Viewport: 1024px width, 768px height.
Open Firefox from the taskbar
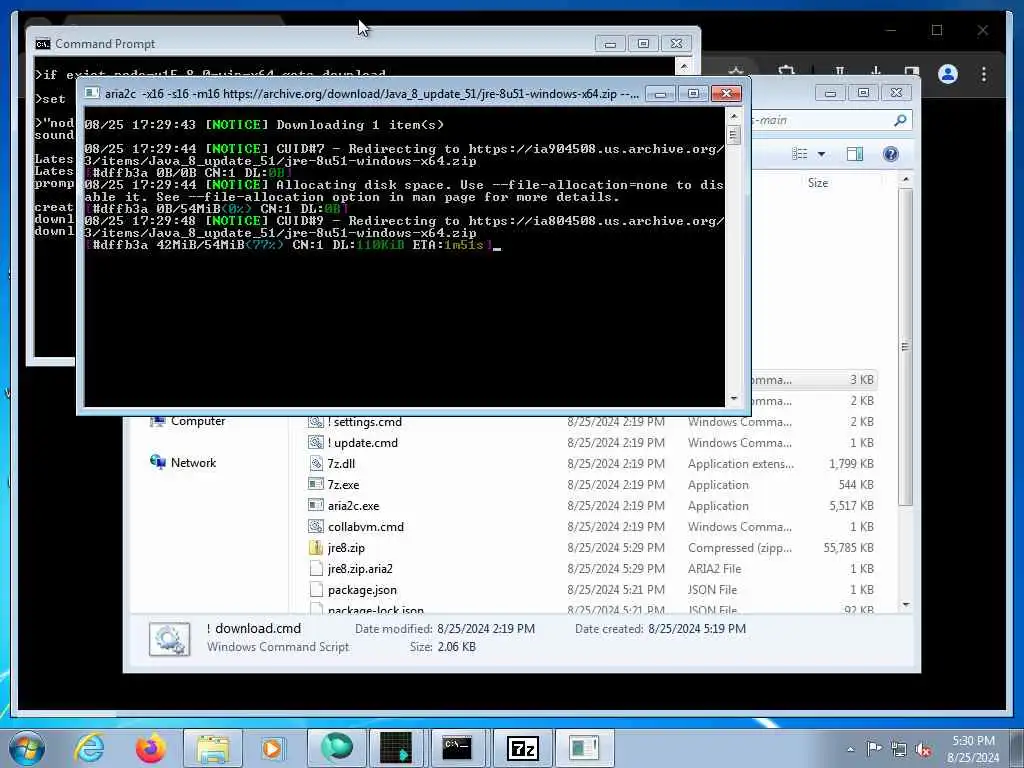point(150,748)
